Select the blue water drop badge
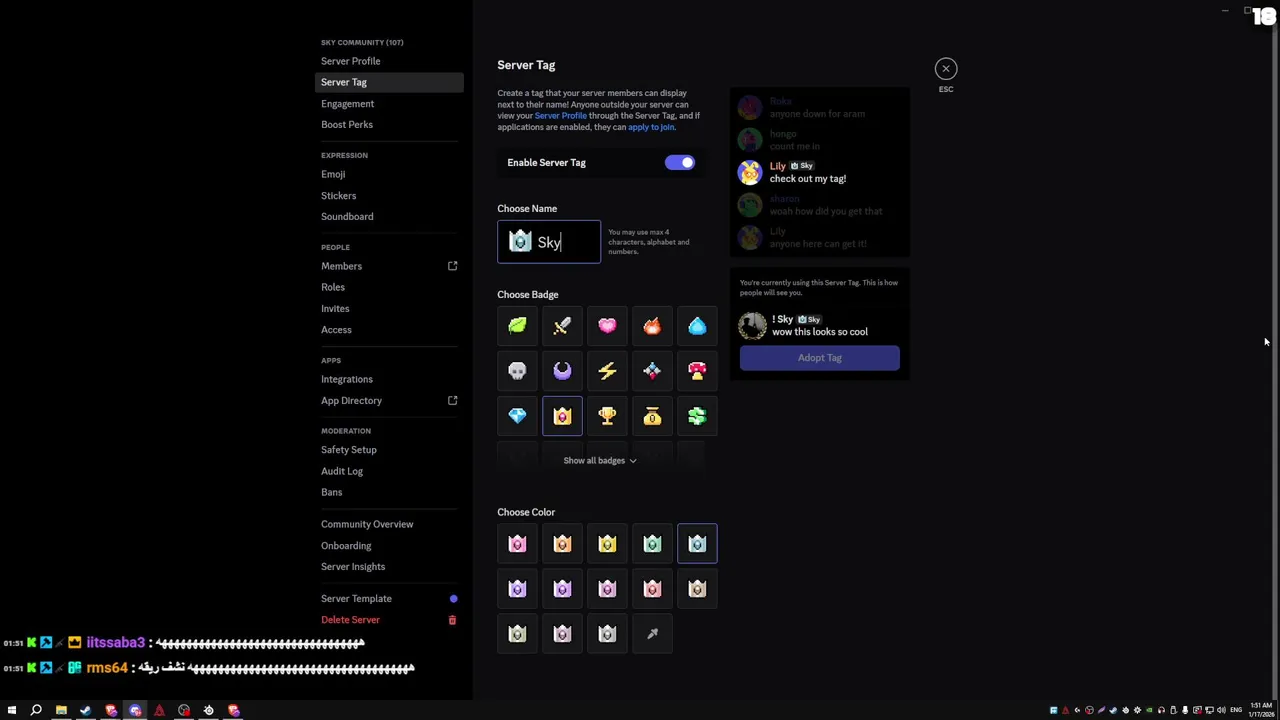Viewport: 1280px width, 720px height. coord(697,326)
